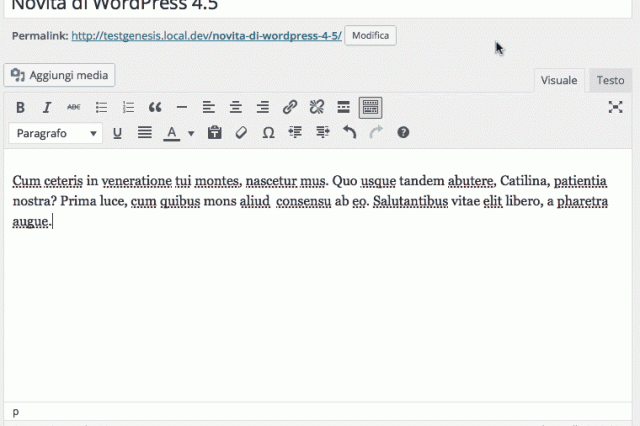Increase the paragraph indent
The height and width of the screenshot is (426, 640).
pos(322,133)
